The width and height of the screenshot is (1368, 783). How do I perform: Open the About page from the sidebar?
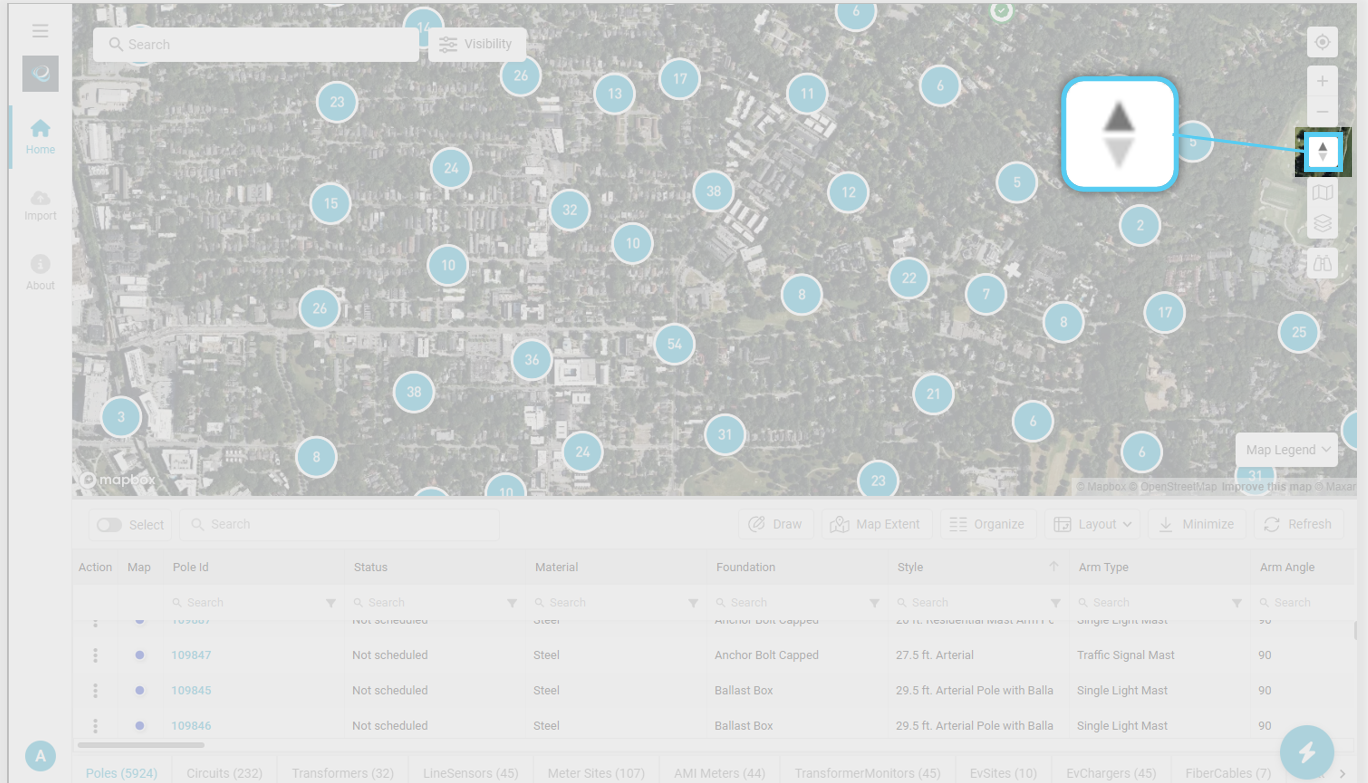pyautogui.click(x=40, y=273)
